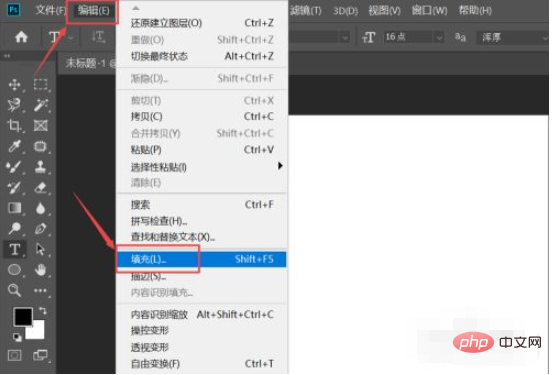Click the Home icon in options bar
This screenshot has height=375, width=552.
[x=21, y=37]
